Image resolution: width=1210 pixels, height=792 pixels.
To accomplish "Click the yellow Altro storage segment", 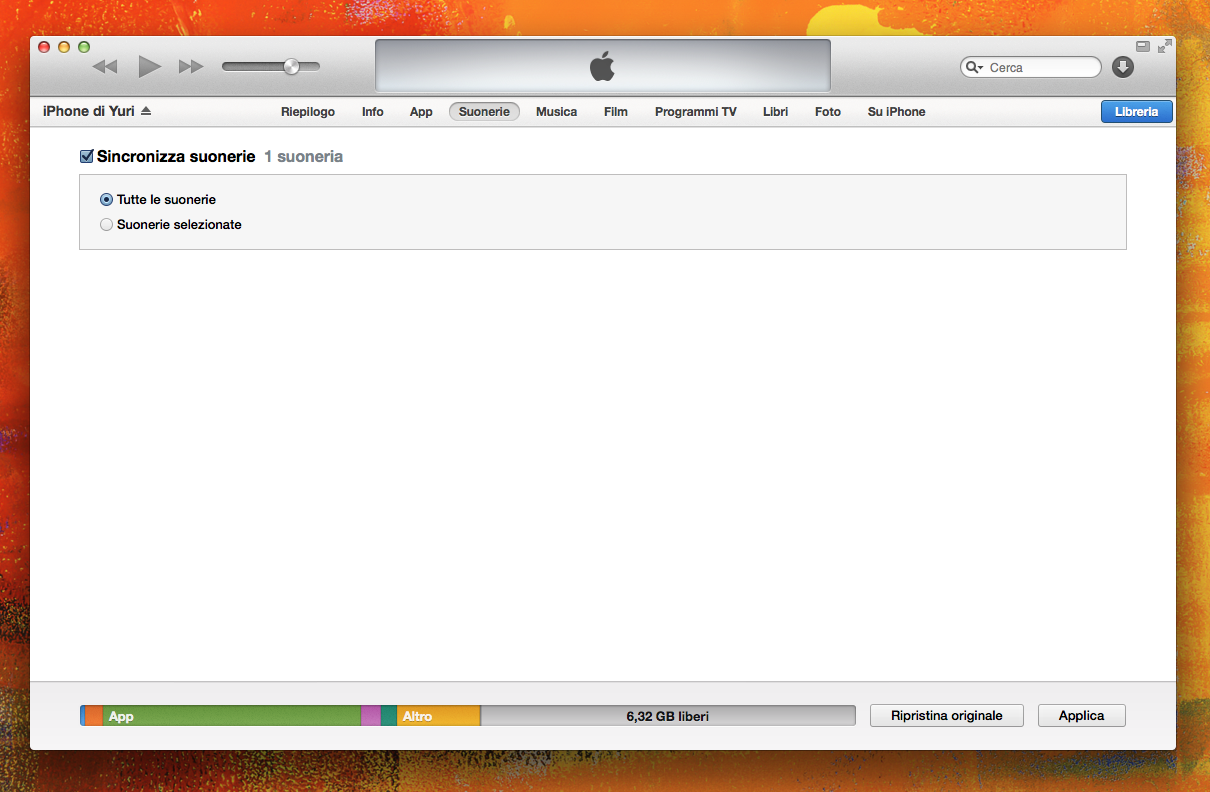I will [x=438, y=716].
